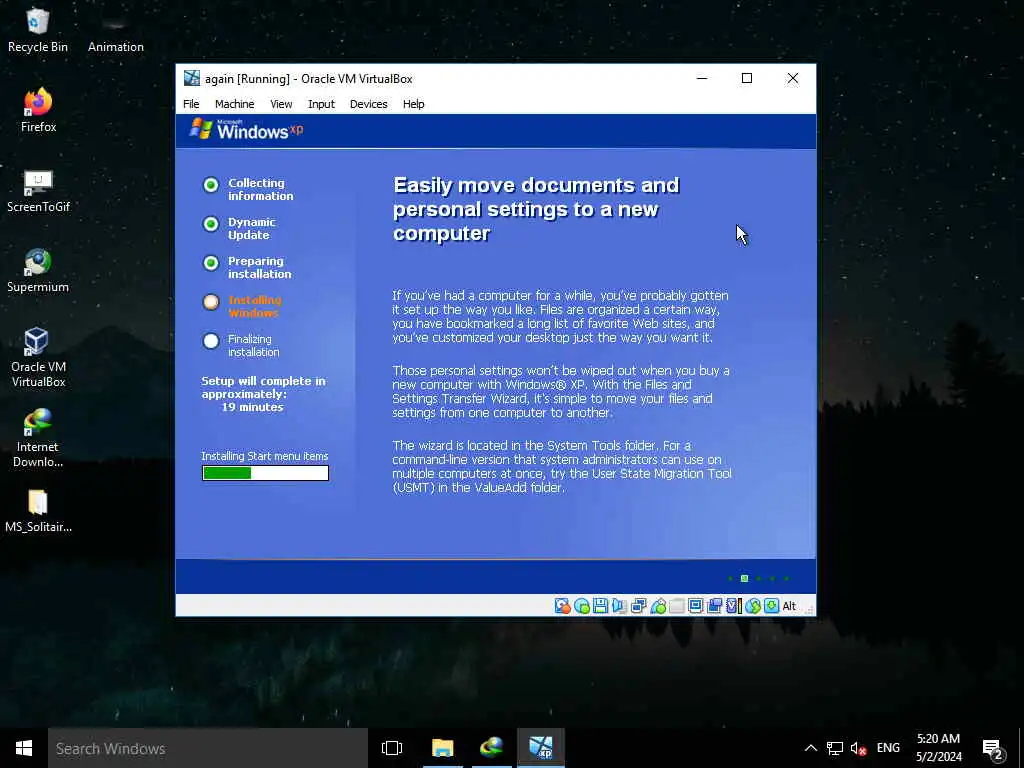Click the CPU virtualization 'V' indicator icon
The width and height of the screenshot is (1024, 768).
point(734,606)
